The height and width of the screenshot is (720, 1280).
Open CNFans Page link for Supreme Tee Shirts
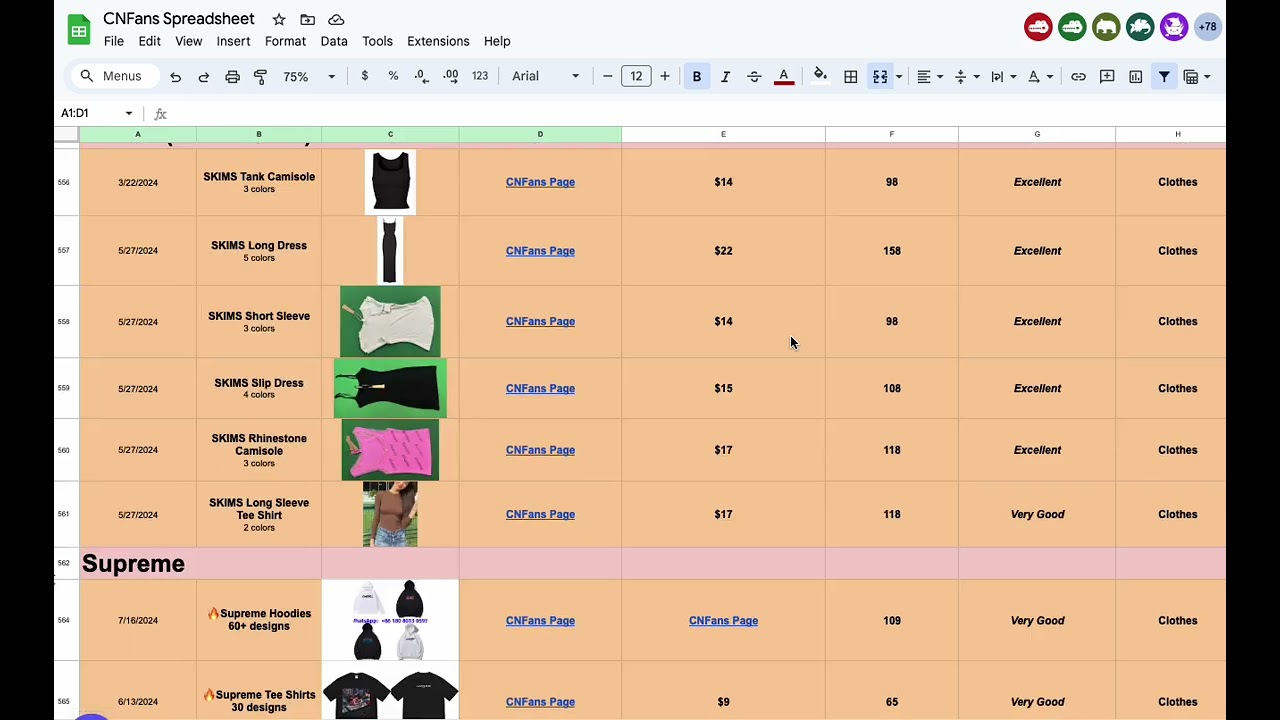pos(540,702)
